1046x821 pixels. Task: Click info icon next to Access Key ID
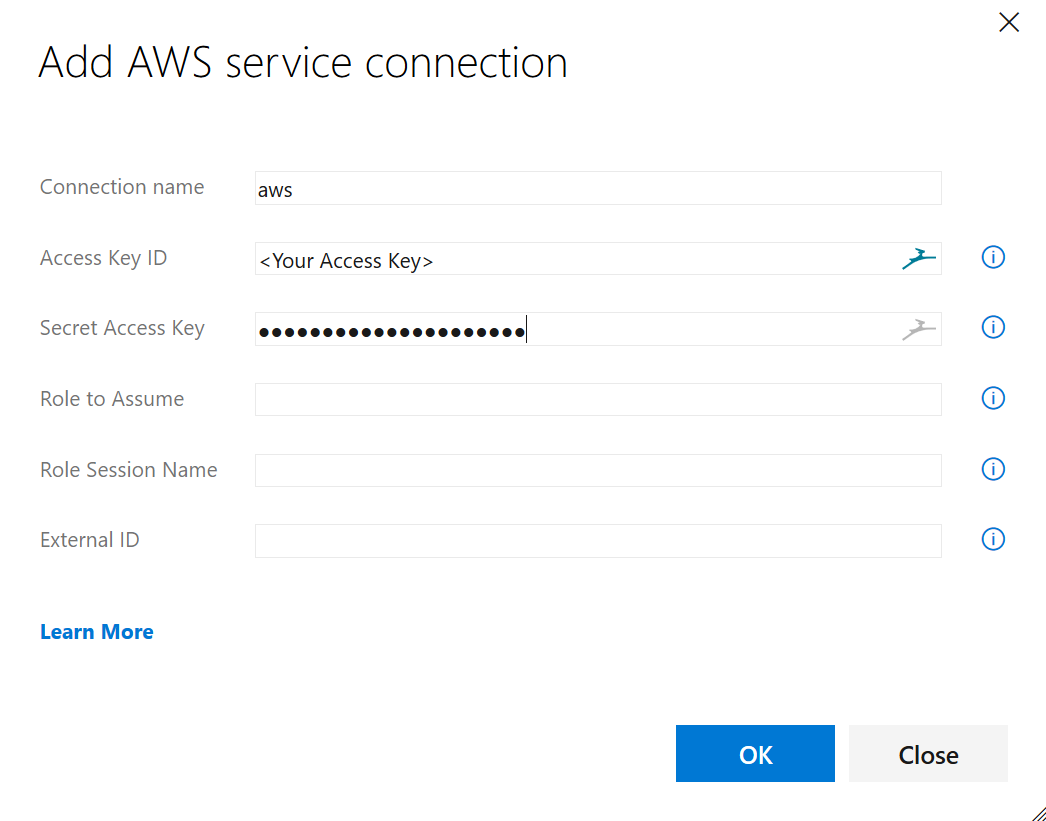[x=993, y=257]
